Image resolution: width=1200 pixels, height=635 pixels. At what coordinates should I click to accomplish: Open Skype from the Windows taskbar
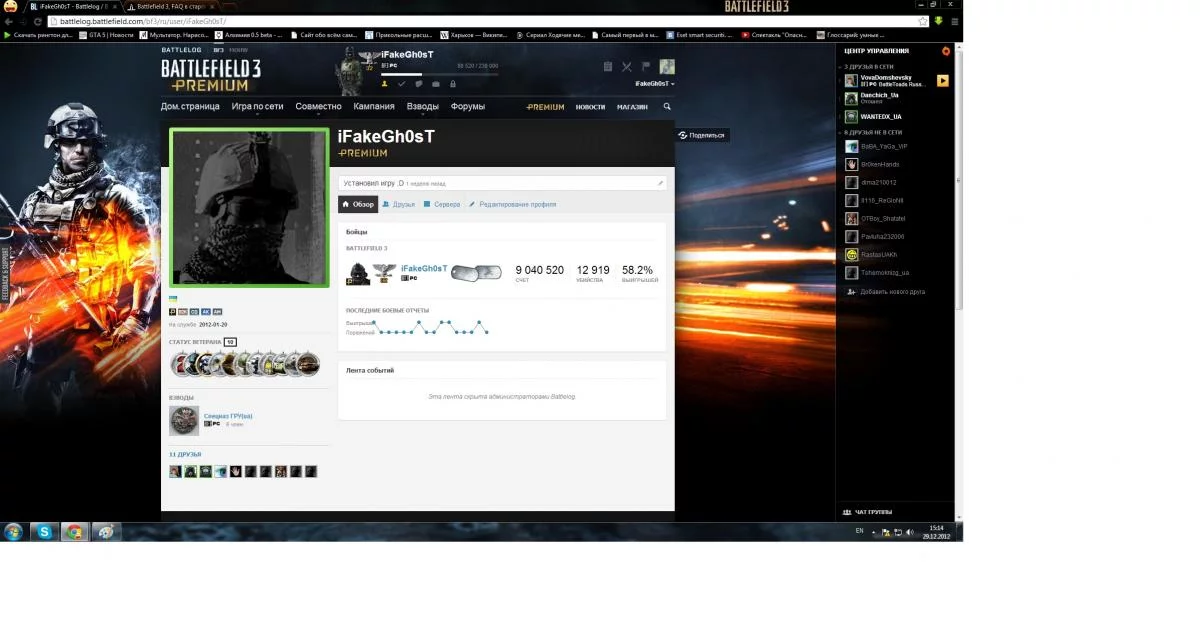click(x=44, y=532)
